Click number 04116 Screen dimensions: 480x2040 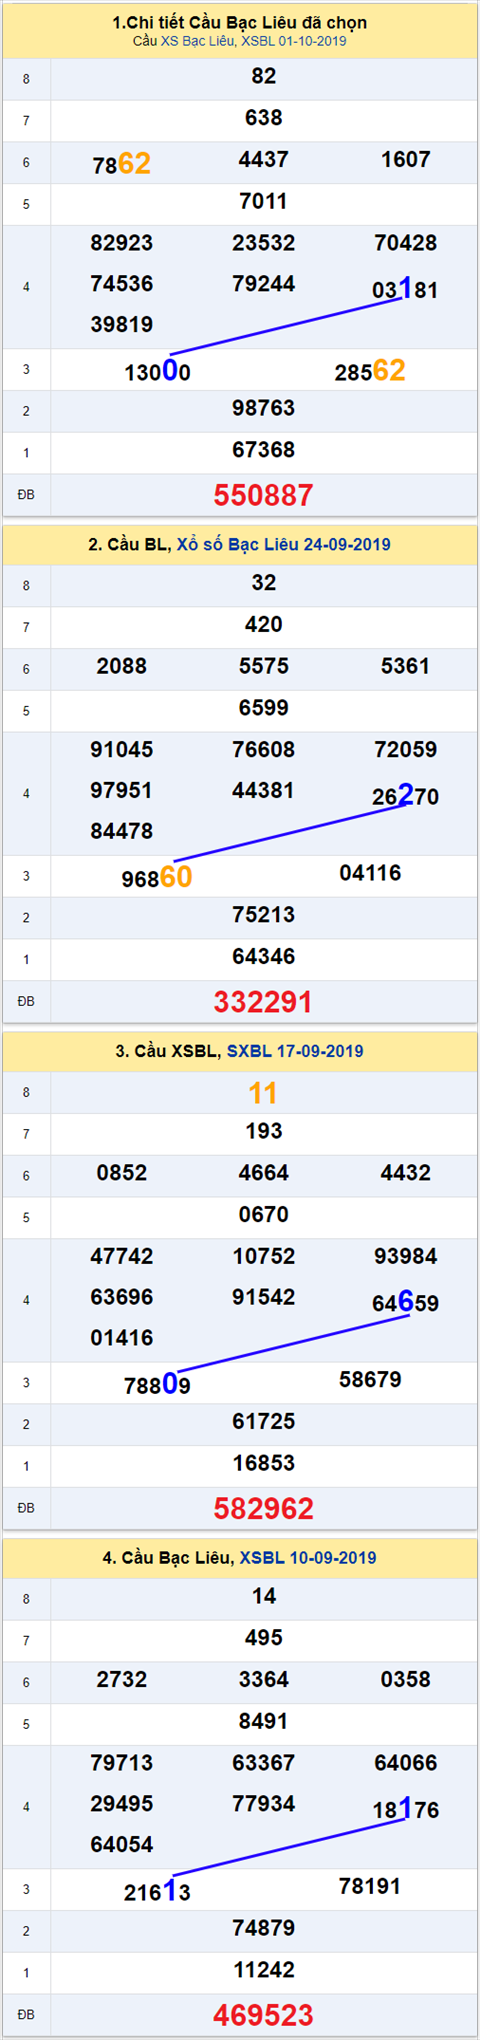pos(370,873)
